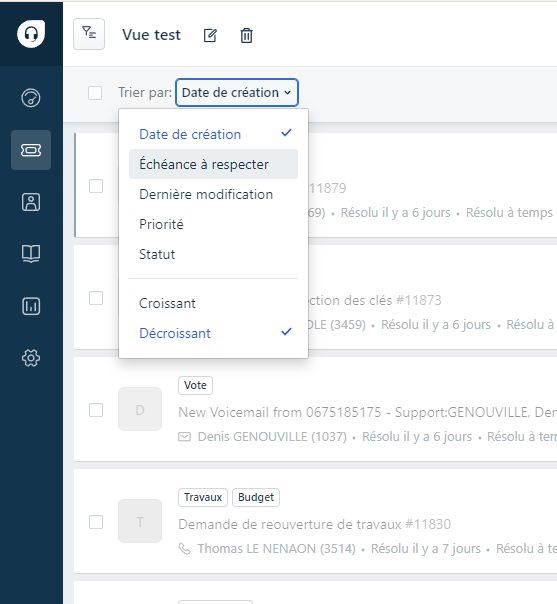Choose Dernière modification sort option

point(213,194)
